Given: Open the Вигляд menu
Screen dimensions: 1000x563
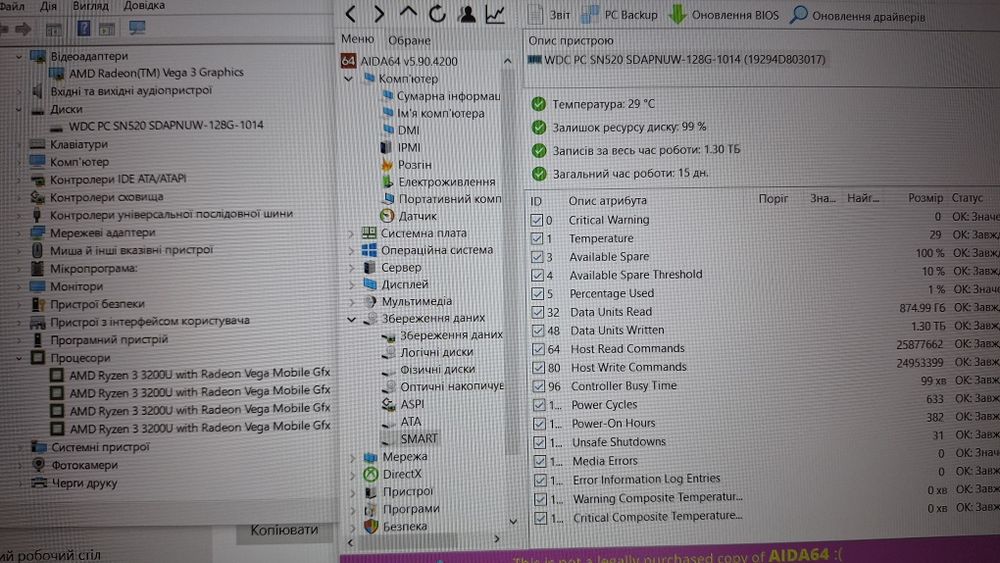Looking at the screenshot, I should tap(90, 6).
